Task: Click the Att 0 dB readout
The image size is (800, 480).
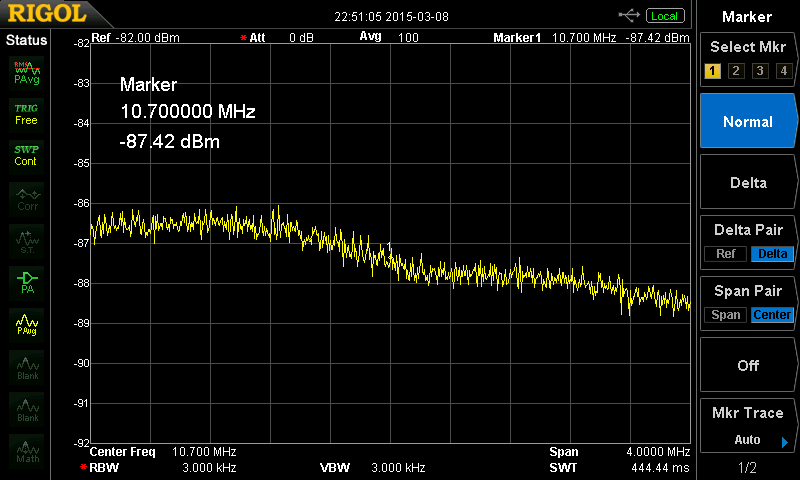Action: (x=277, y=37)
